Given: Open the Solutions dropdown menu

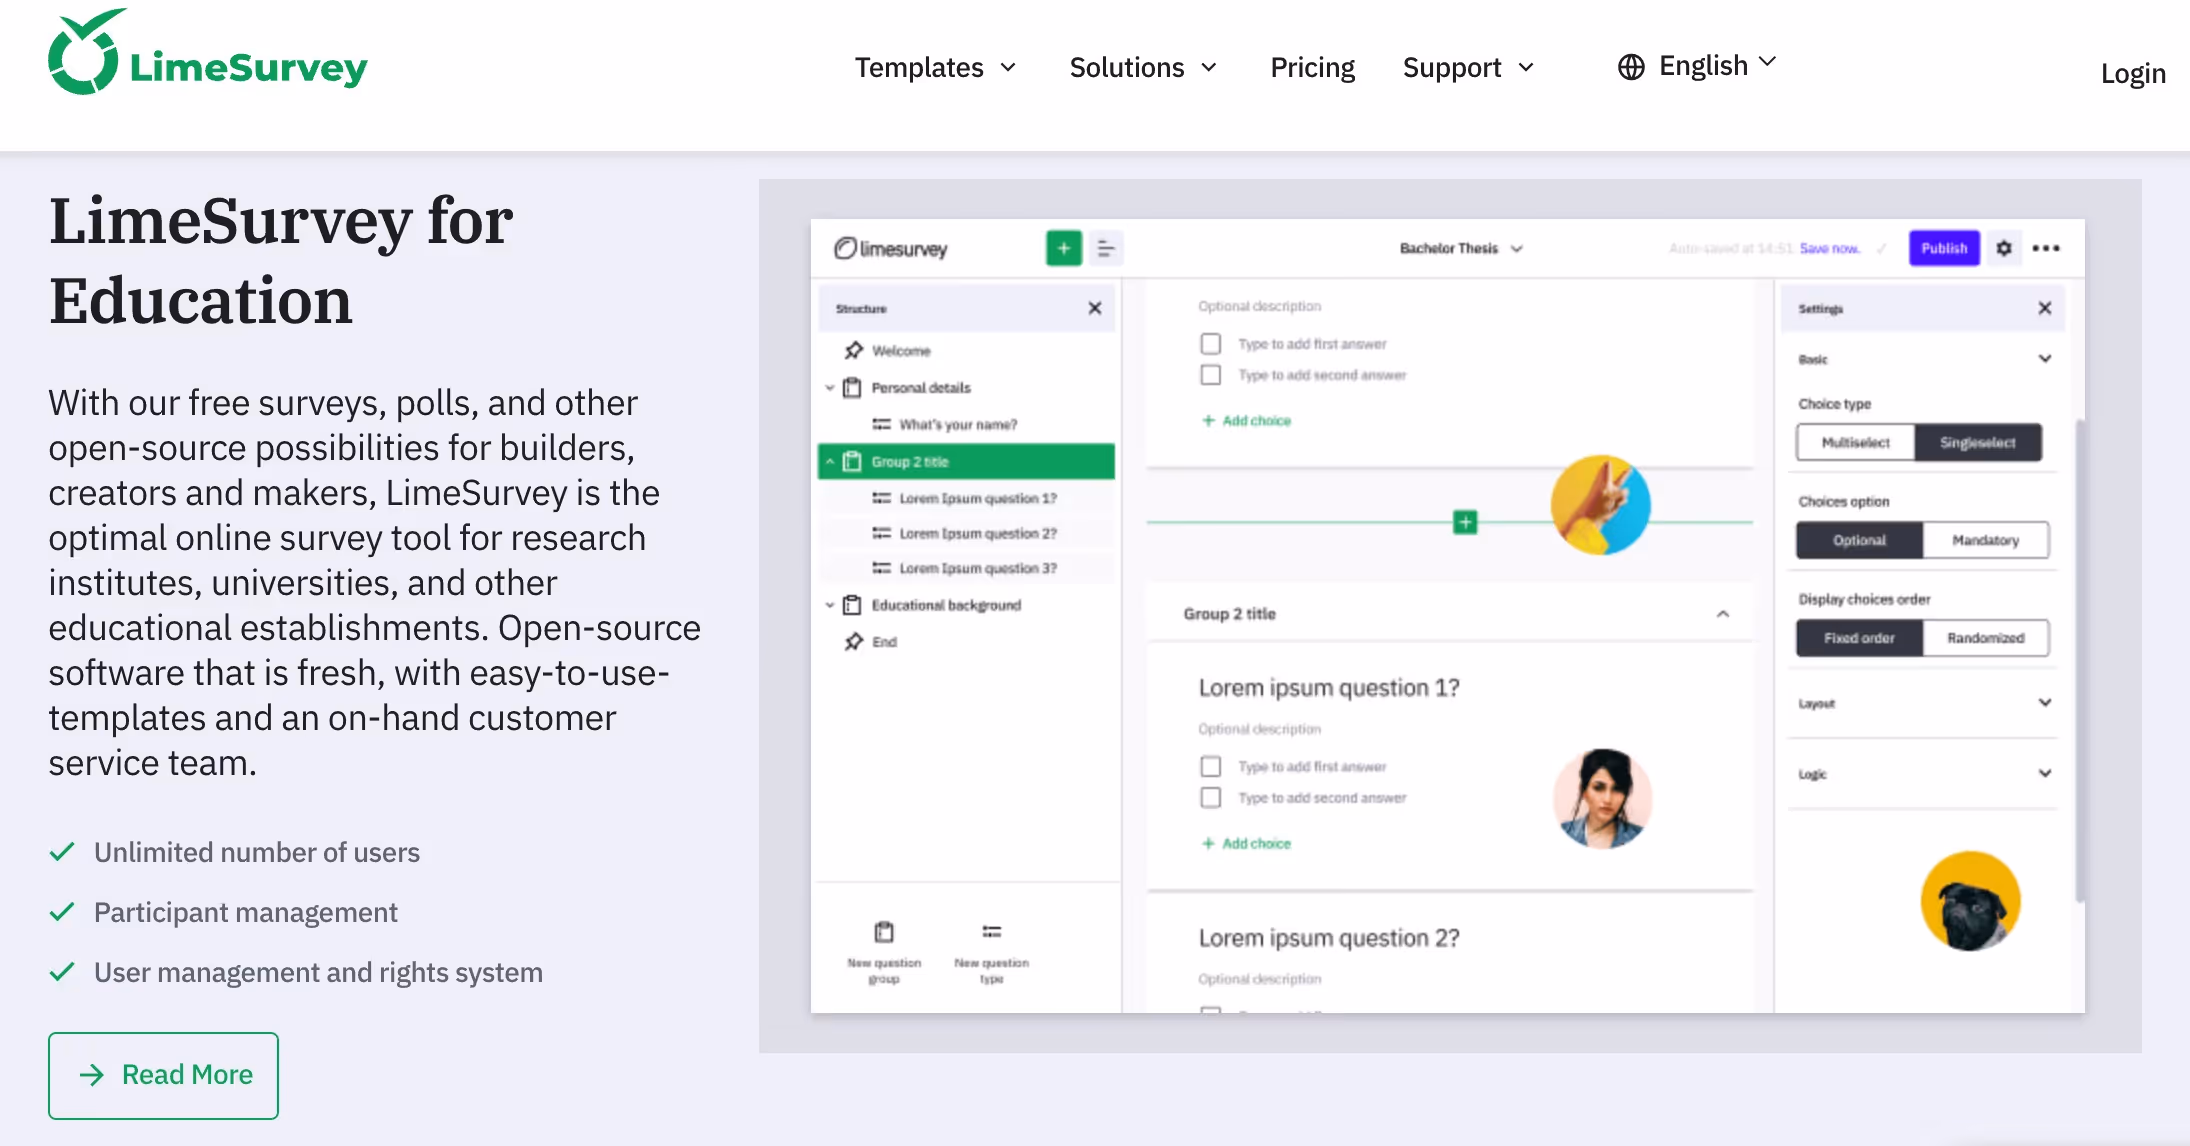Looking at the screenshot, I should pyautogui.click(x=1143, y=67).
